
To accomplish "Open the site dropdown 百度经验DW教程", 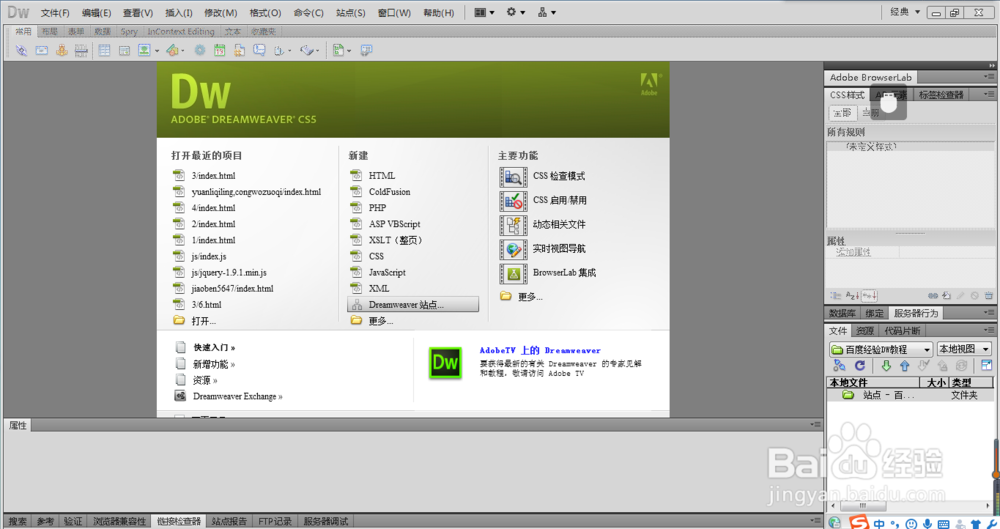I will pos(881,349).
